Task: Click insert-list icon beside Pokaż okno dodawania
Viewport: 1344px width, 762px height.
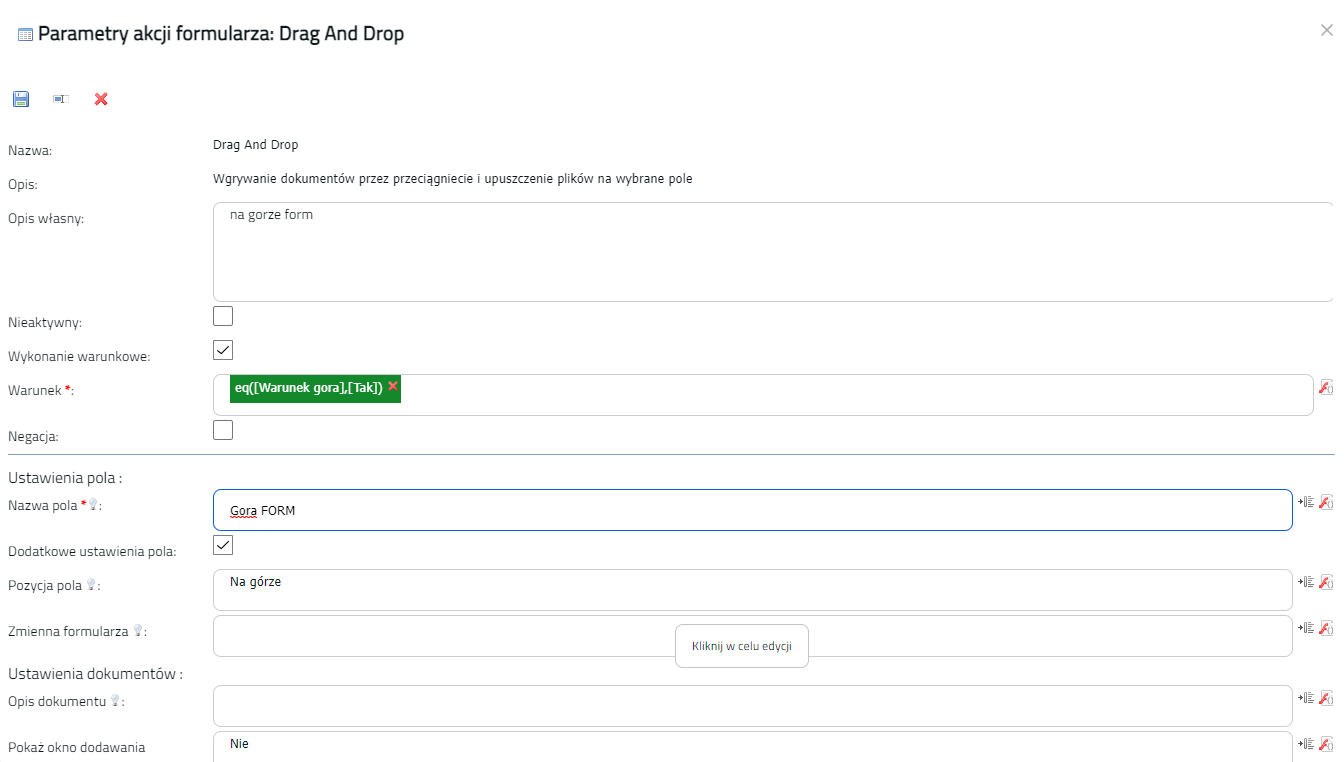Action: pos(1306,744)
